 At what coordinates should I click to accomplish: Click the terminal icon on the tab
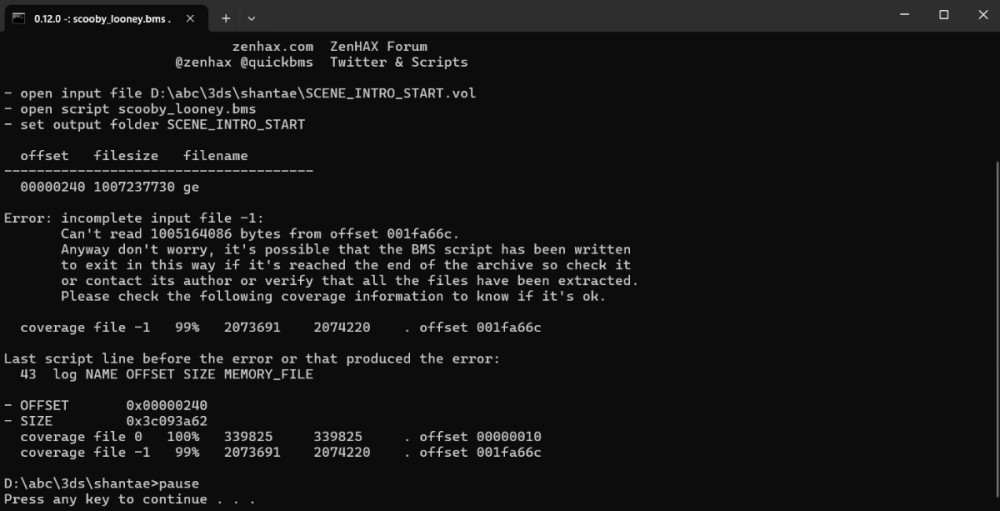18,18
